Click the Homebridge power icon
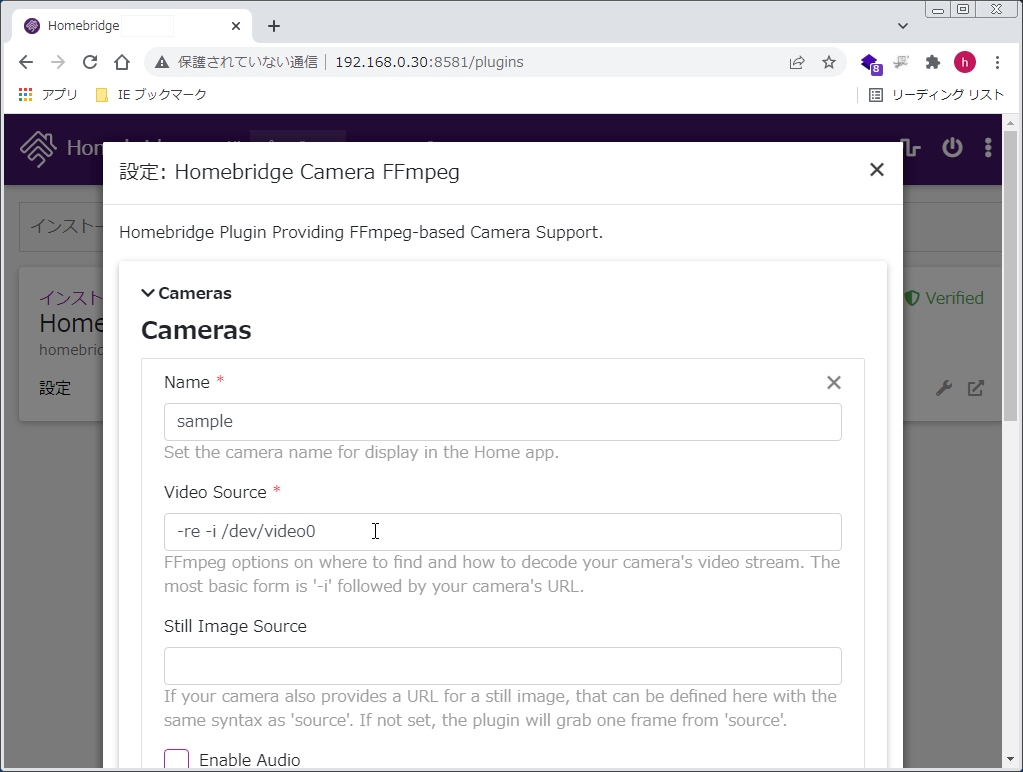 click(x=952, y=147)
